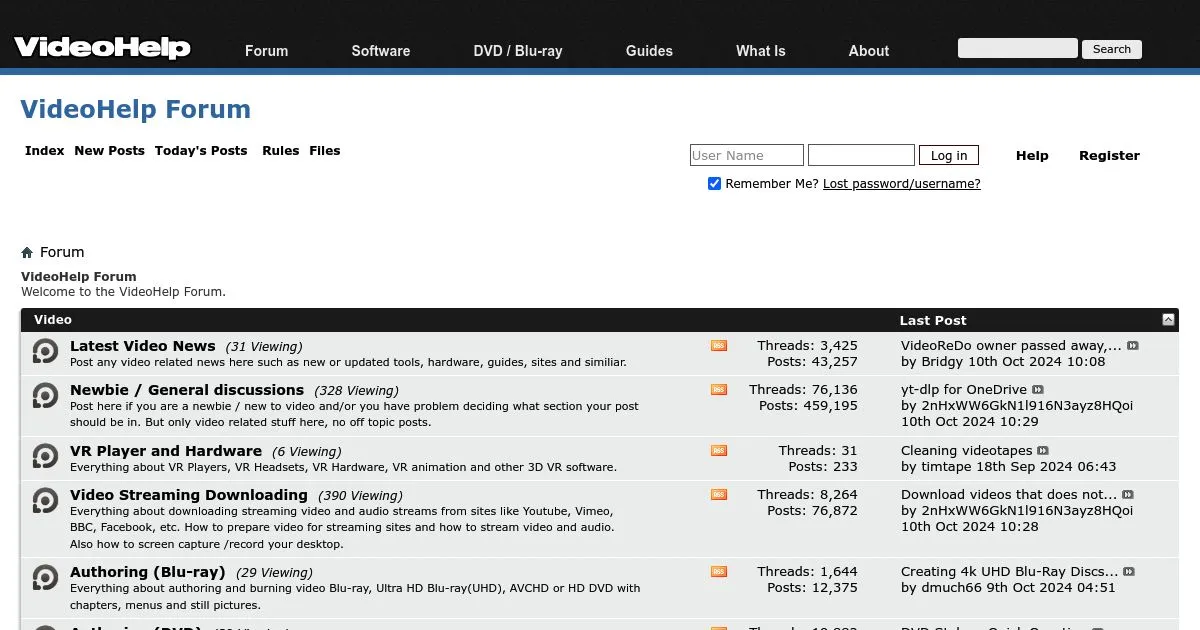Open the DVD / Blu-ray menu

click(518, 51)
